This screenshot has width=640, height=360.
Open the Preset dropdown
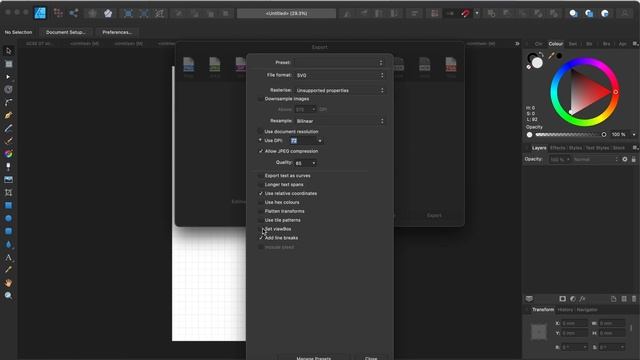[340, 63]
